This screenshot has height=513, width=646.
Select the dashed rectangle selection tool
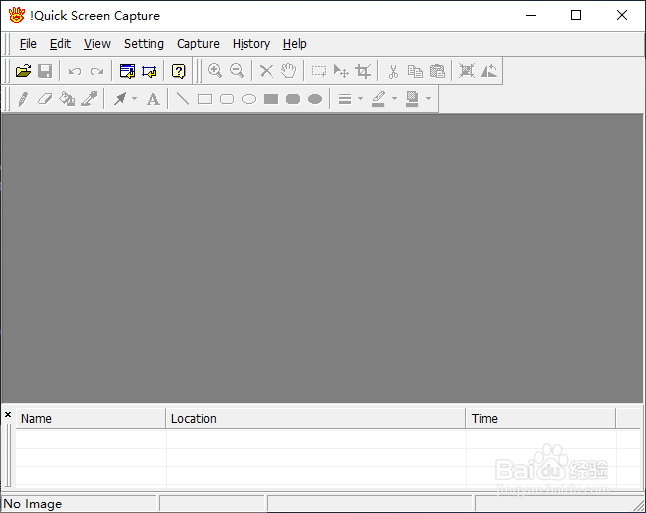318,71
